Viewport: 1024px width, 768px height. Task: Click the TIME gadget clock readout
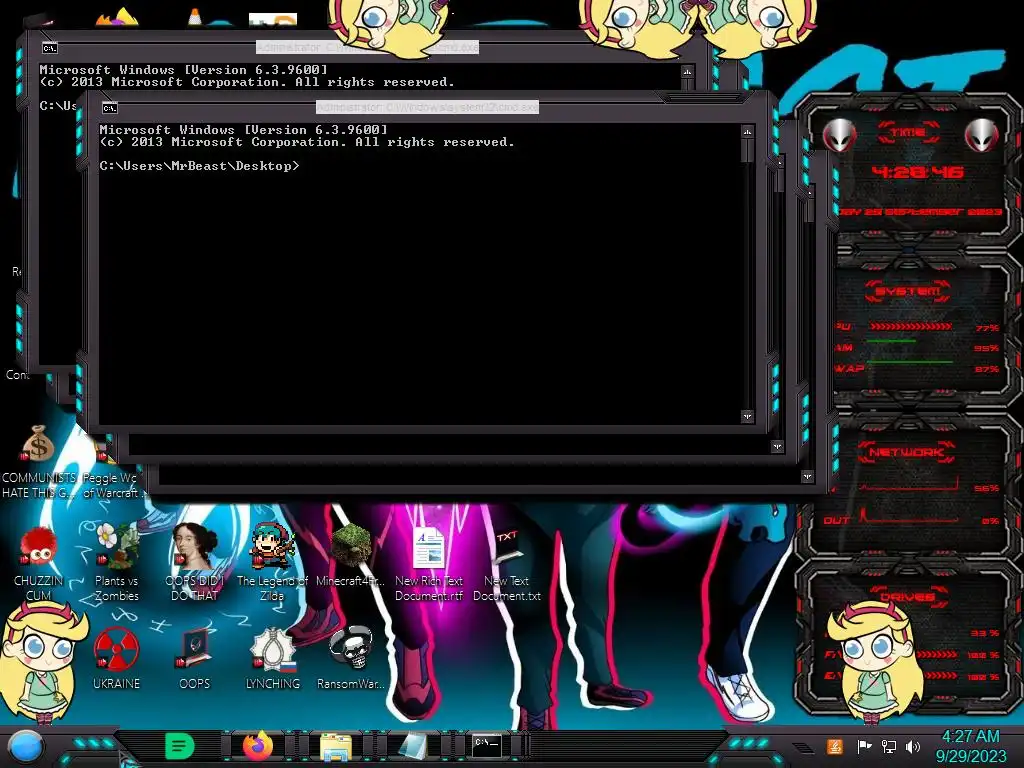(x=918, y=172)
